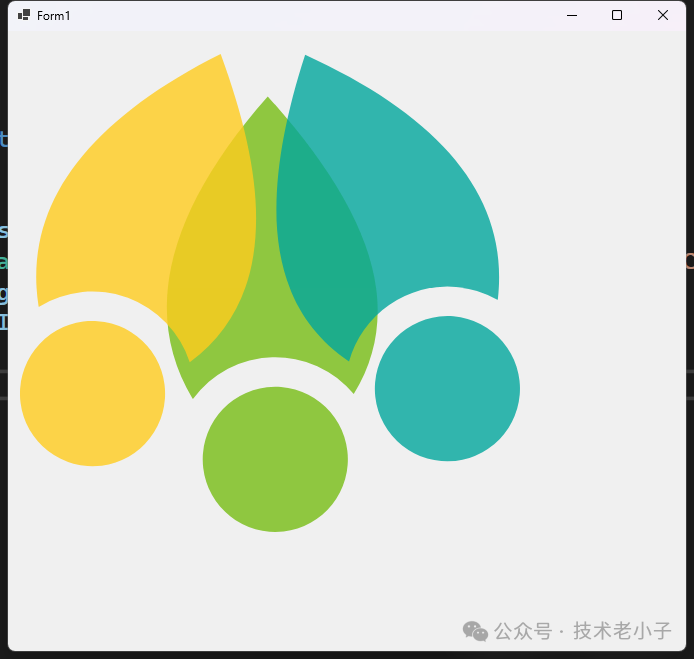Close the Form1 window
The image size is (694, 659).
click(662, 15)
